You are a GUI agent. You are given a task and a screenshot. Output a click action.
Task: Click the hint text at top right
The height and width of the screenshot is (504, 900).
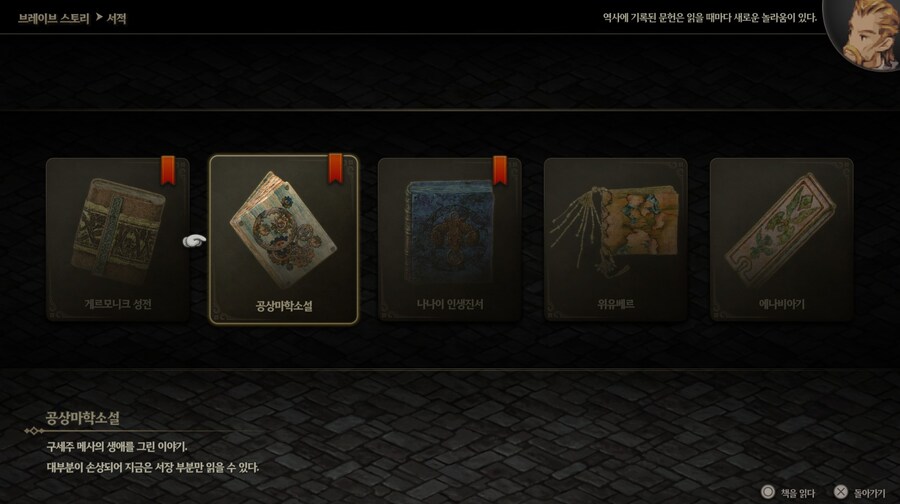click(709, 18)
